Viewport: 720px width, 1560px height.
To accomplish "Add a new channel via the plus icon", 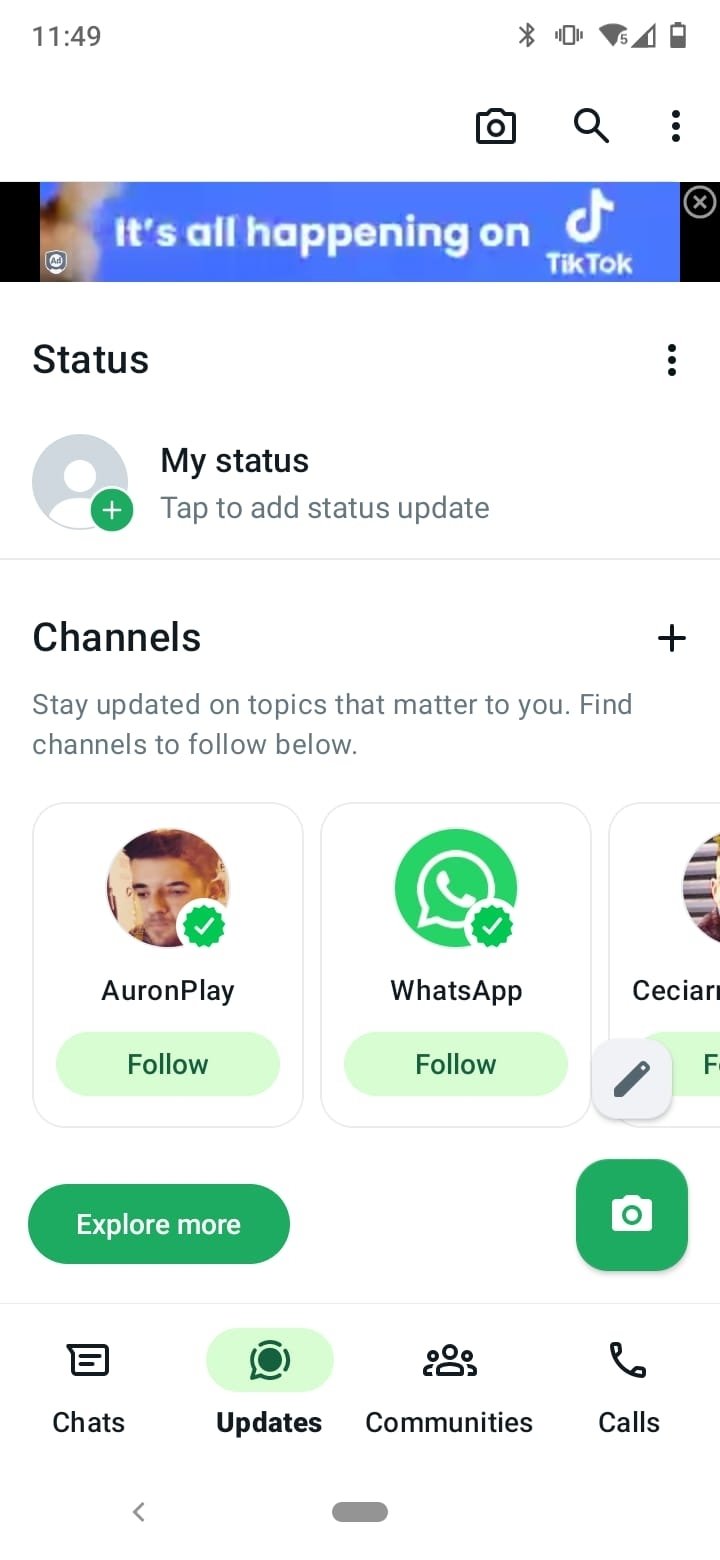I will 672,637.
